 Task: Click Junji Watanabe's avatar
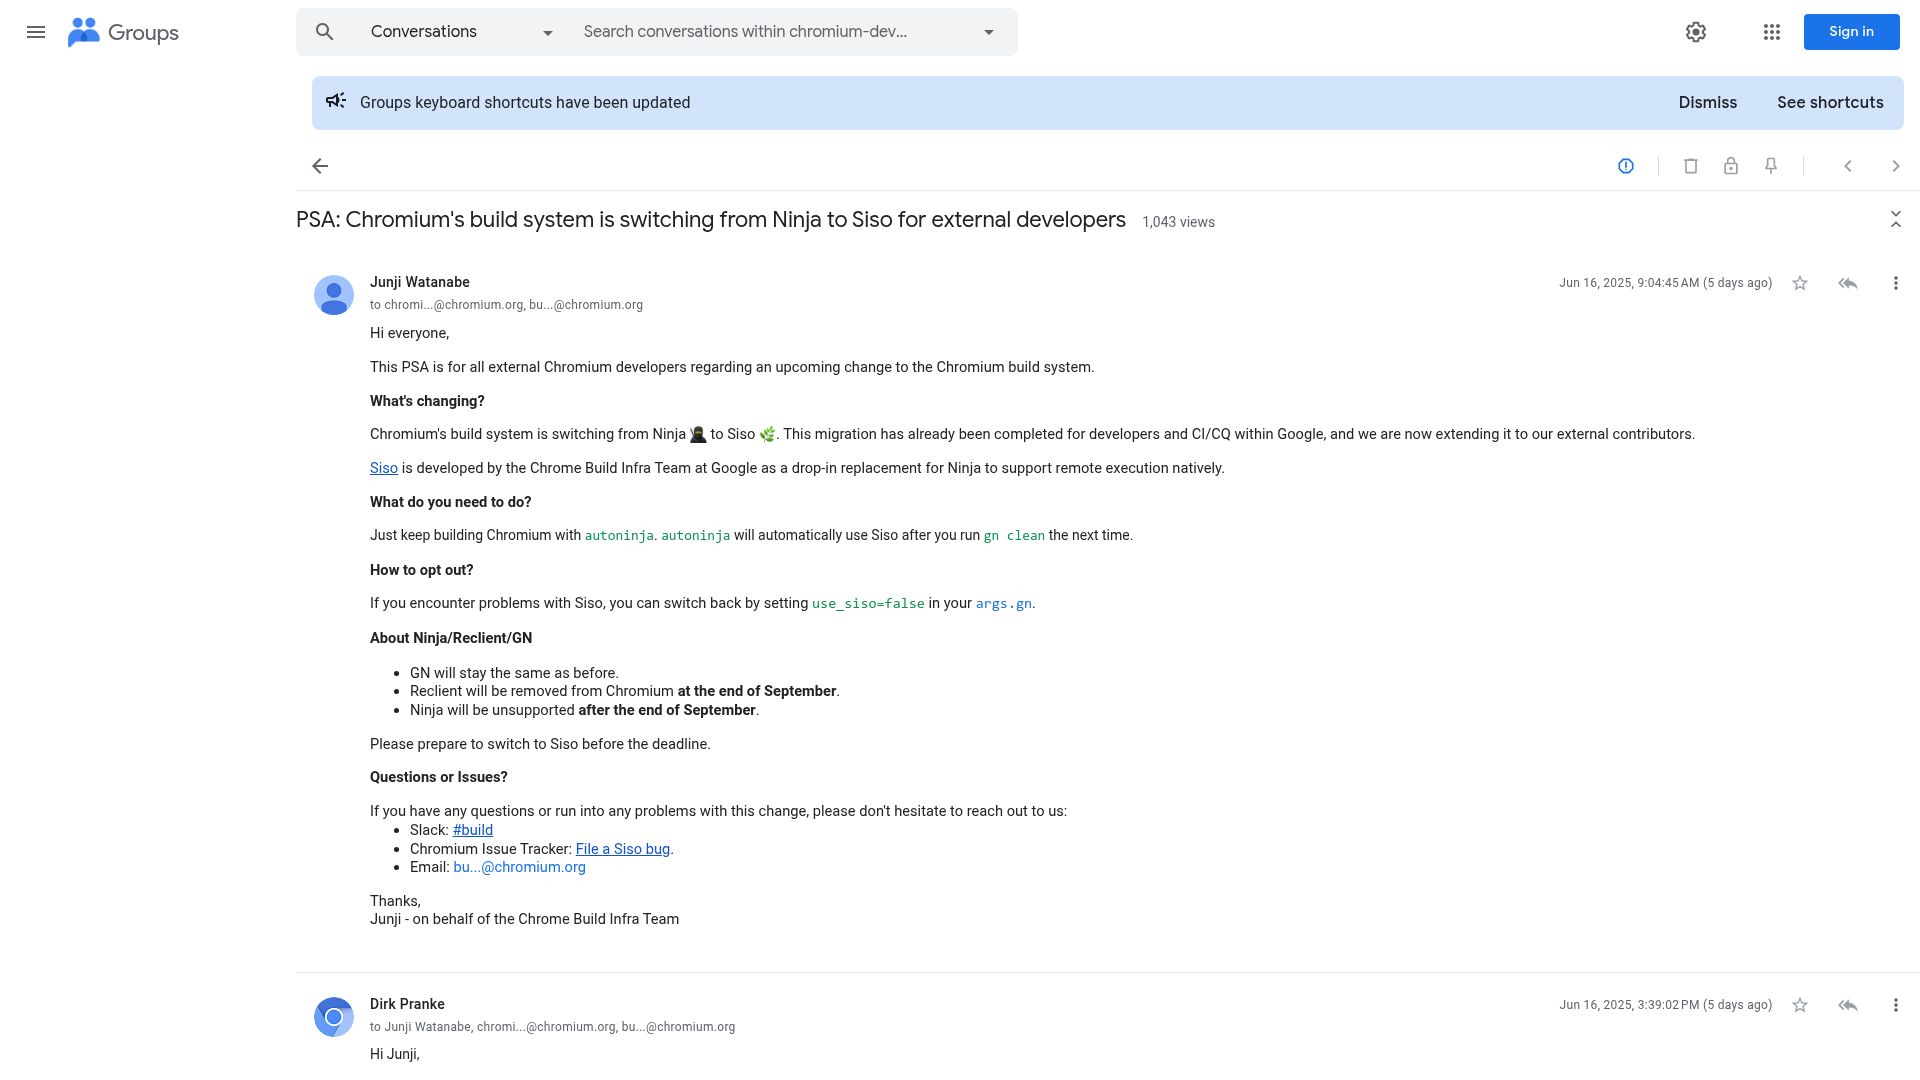[x=334, y=296]
